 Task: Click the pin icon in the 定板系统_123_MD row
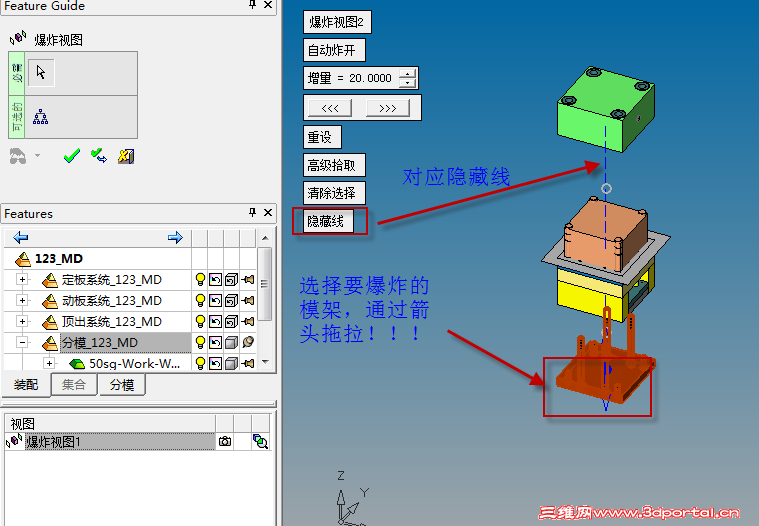[x=248, y=280]
